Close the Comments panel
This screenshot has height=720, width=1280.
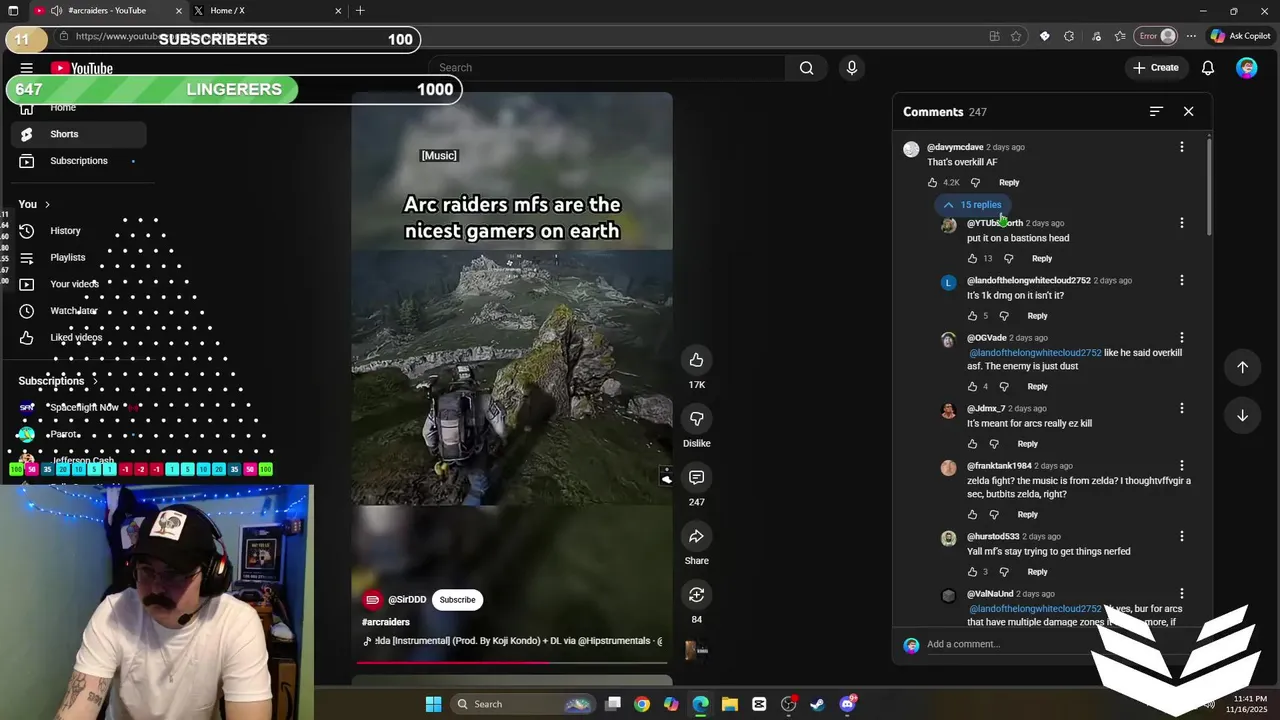(1188, 112)
